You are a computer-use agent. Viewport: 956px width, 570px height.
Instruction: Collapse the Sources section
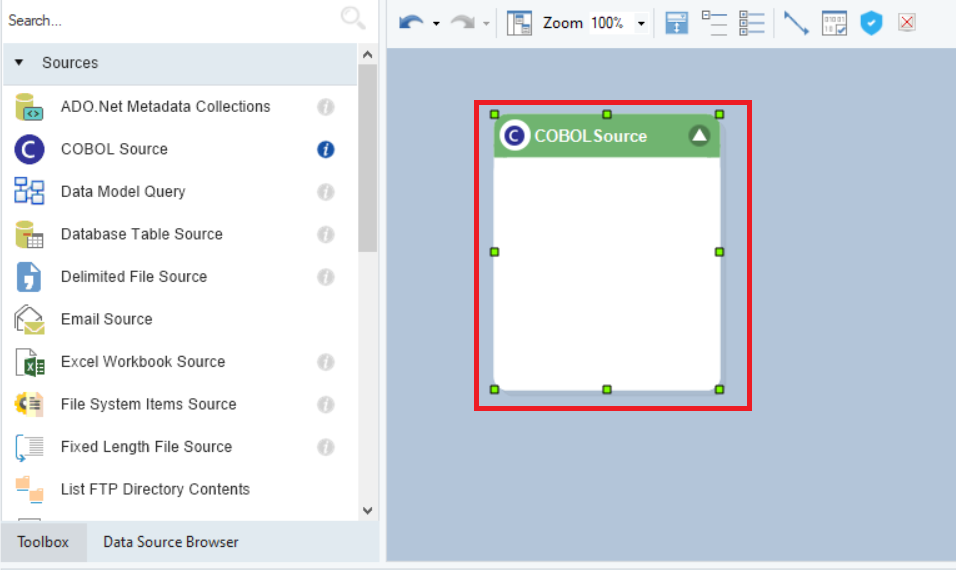point(19,62)
